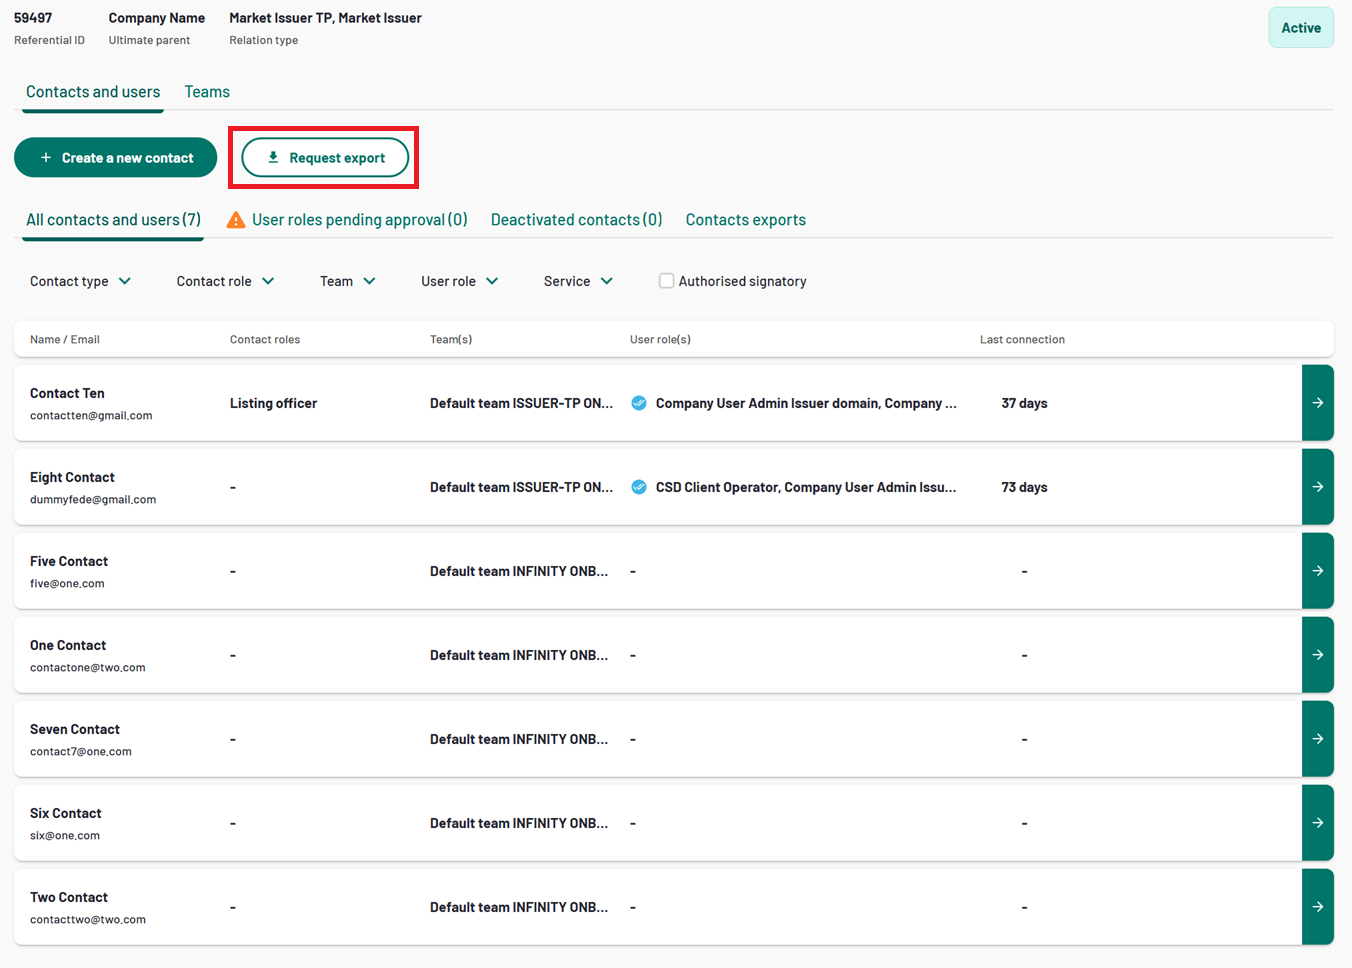Expand the Contact type filter
Screen dimensions: 1352x968
(x=80, y=281)
